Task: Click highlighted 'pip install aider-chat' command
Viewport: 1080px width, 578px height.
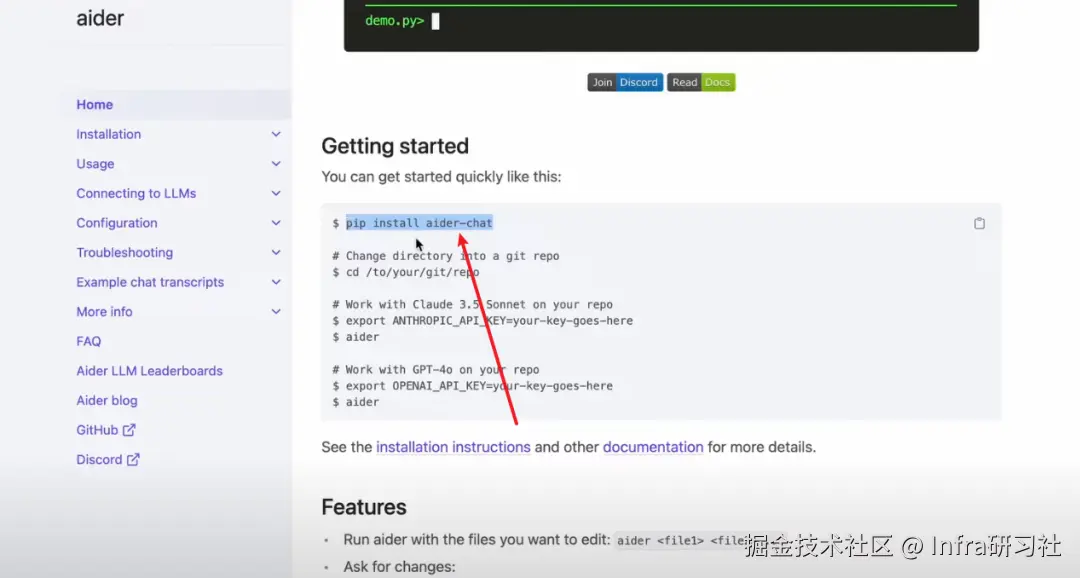Action: tap(419, 223)
